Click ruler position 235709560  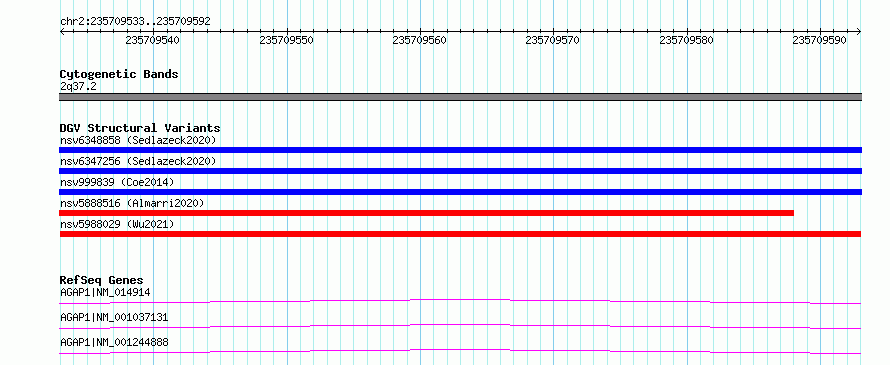pos(420,40)
